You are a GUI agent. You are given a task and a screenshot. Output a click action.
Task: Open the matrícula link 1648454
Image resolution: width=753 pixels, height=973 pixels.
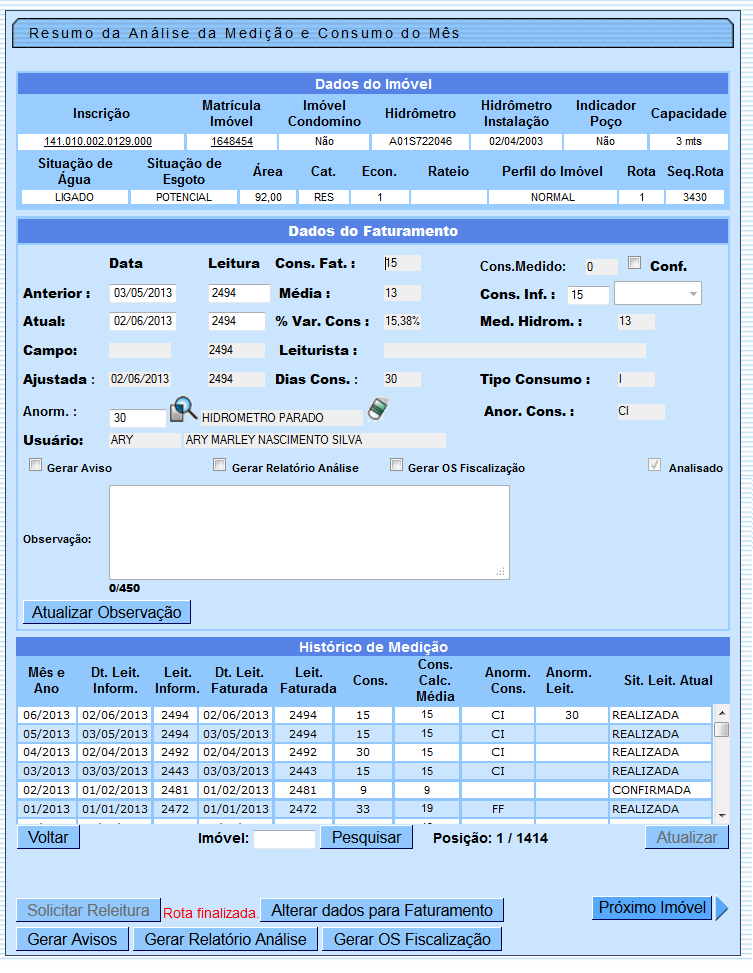coord(231,142)
